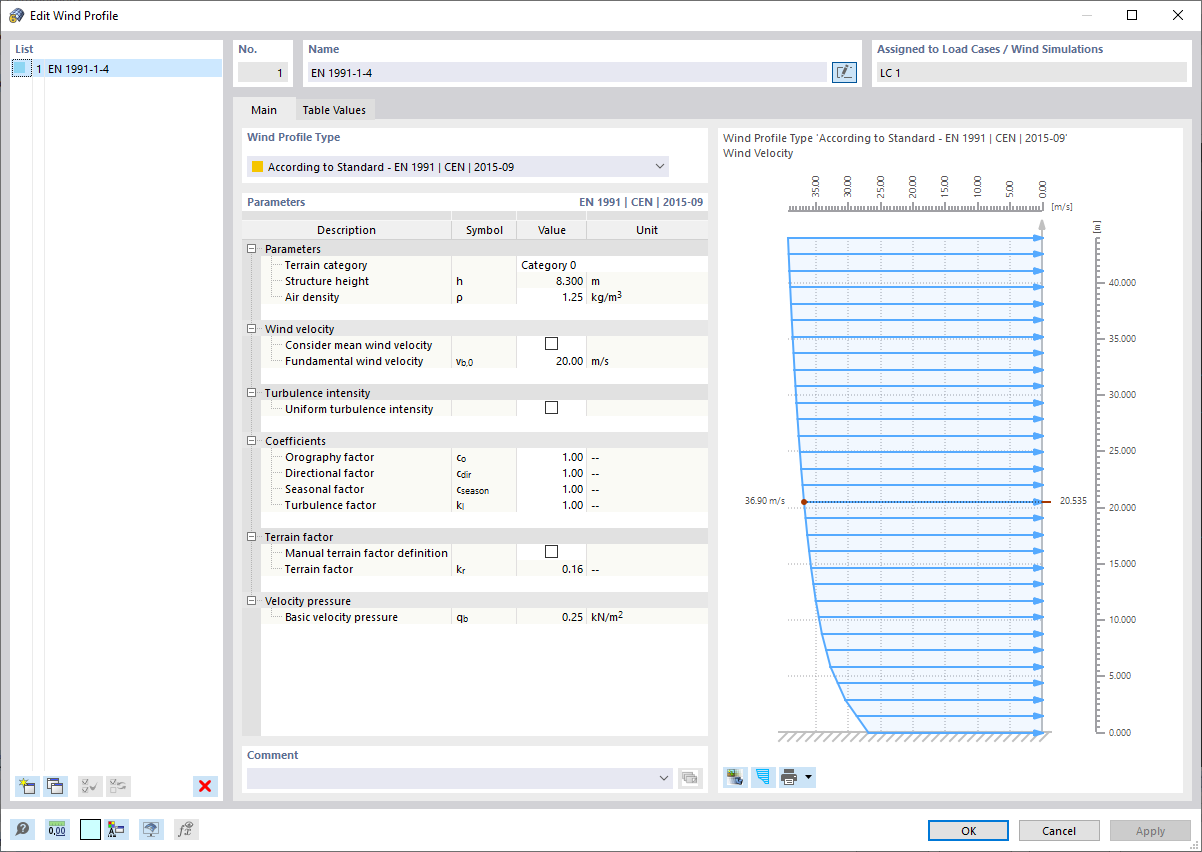Open the comment library icon
This screenshot has height=852, width=1202.
pos(690,778)
